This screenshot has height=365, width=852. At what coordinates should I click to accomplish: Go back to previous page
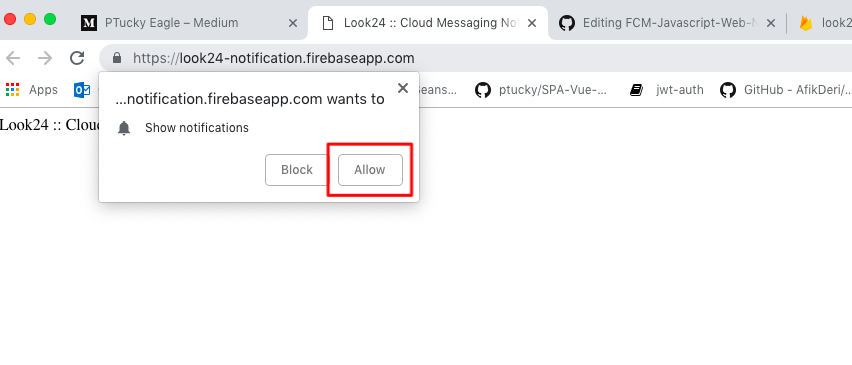[x=12, y=58]
